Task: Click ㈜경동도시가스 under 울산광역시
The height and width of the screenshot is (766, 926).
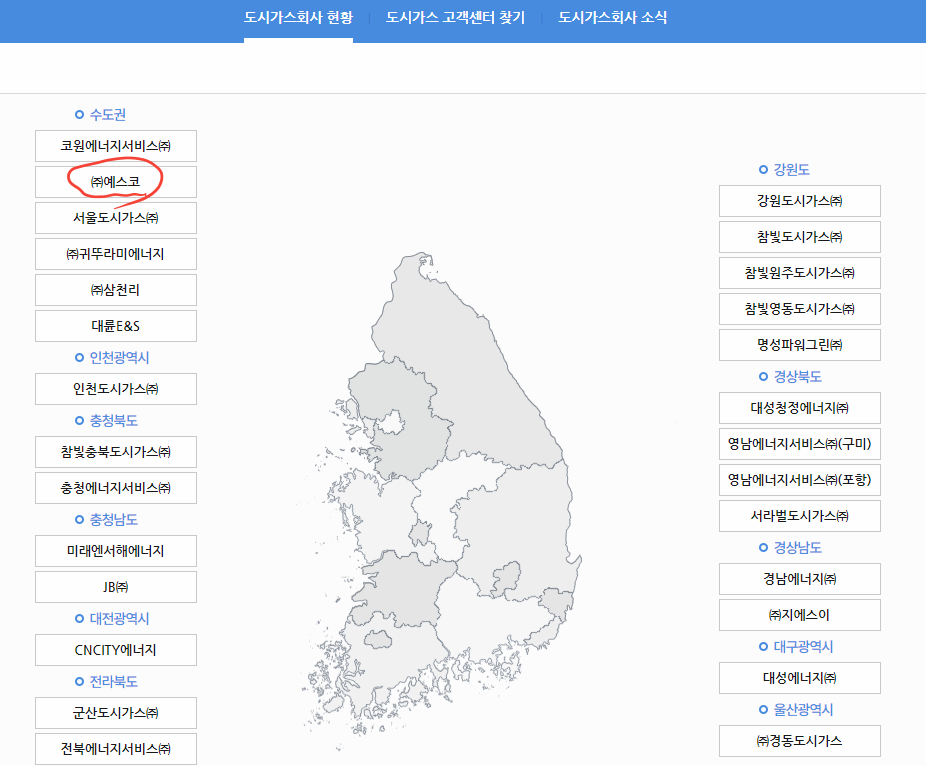Action: click(x=799, y=741)
